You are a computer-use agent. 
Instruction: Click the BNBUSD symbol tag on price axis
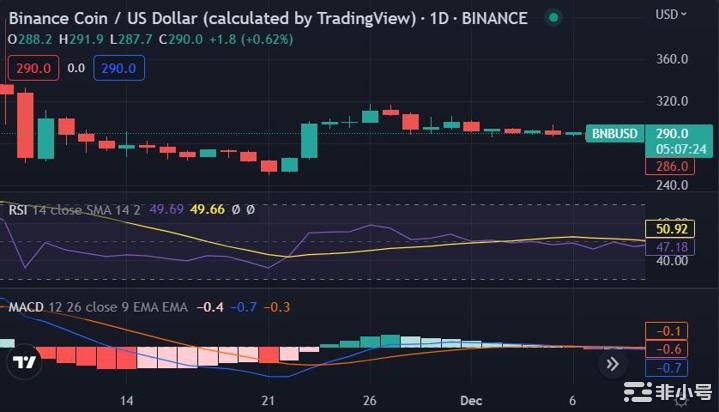tap(612, 133)
